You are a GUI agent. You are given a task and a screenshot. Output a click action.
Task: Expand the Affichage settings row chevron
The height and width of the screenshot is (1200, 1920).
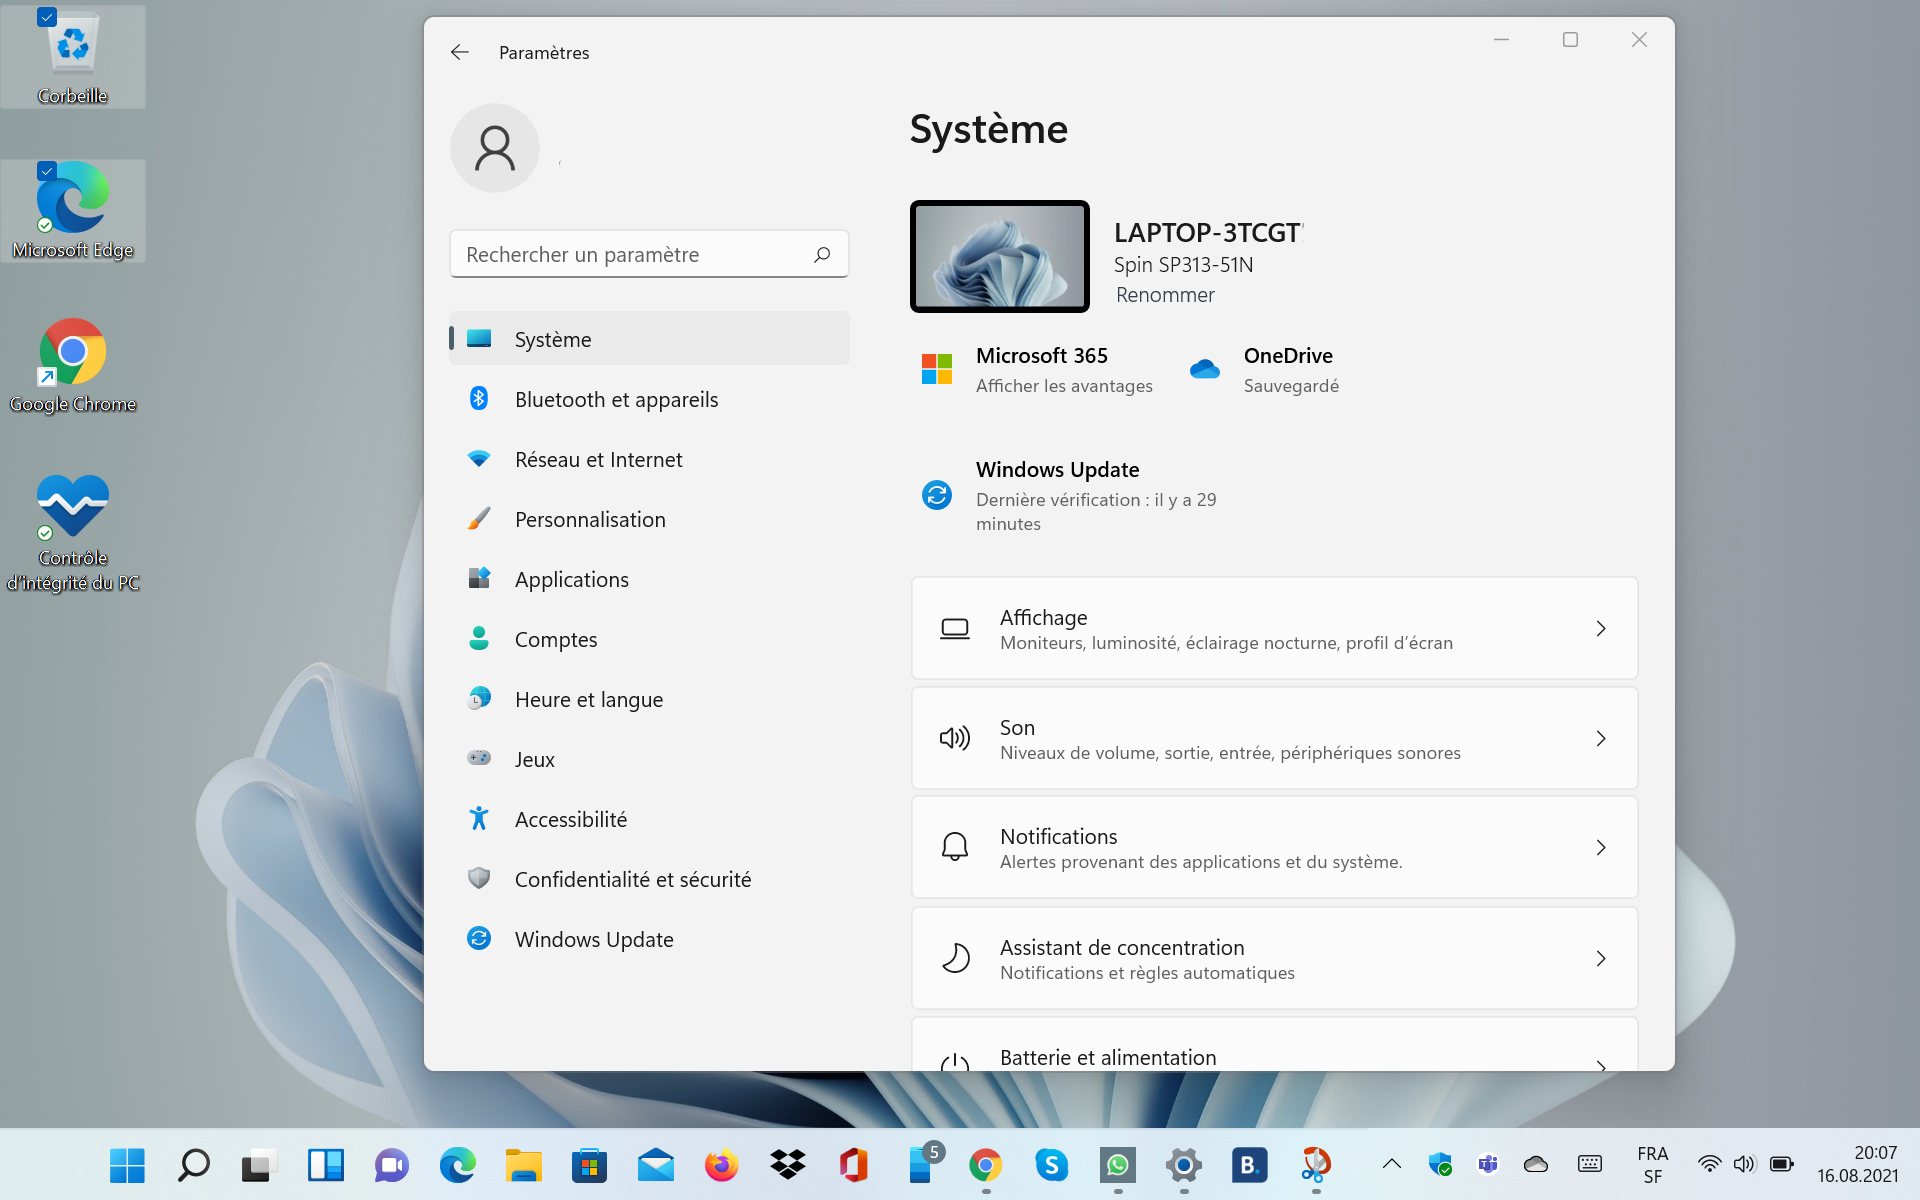1600,628
